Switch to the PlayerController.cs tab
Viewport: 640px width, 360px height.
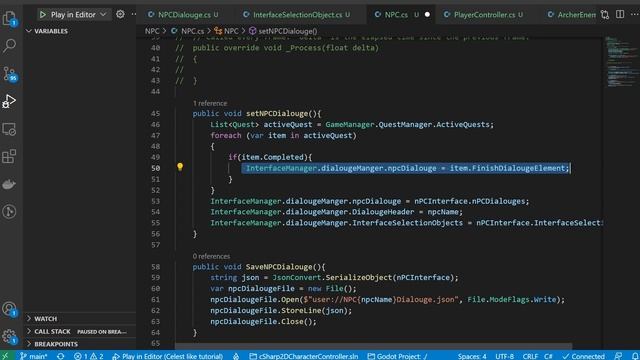pos(484,15)
